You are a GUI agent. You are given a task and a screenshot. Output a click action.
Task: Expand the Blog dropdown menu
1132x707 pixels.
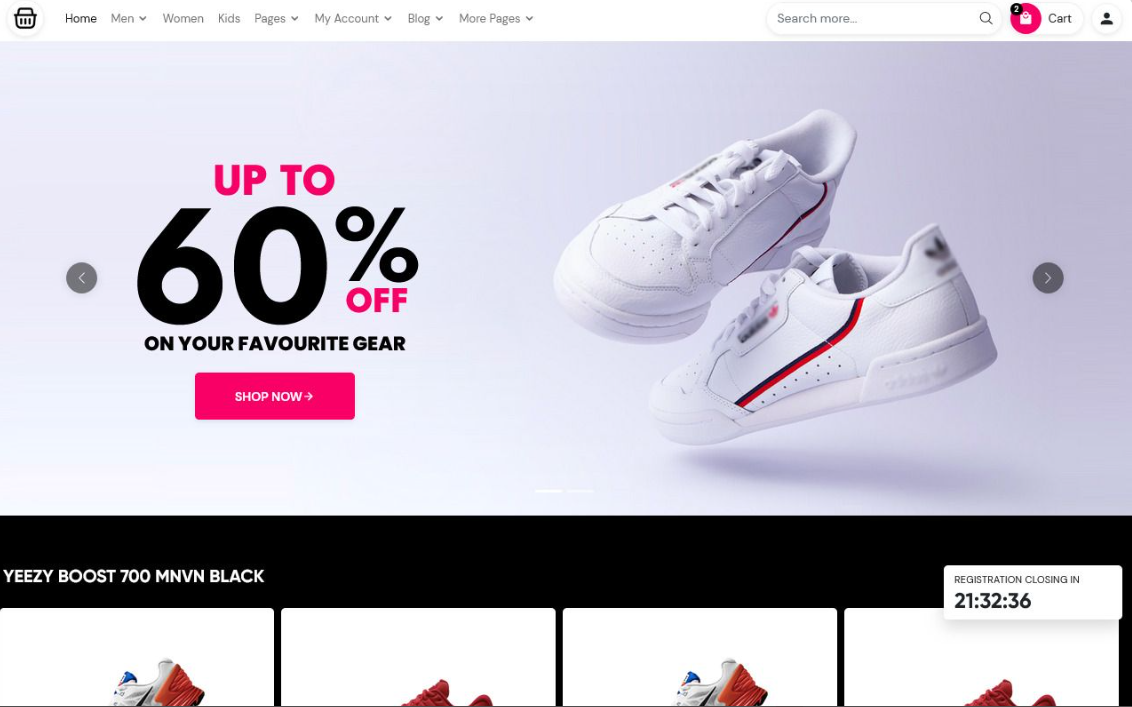click(425, 18)
